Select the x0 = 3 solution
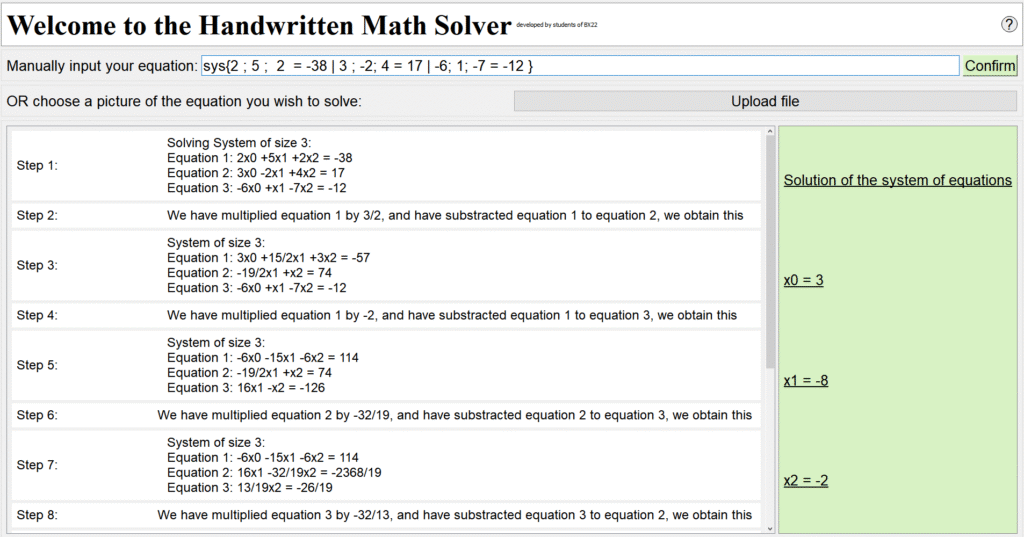This screenshot has width=1024, height=537. [x=804, y=281]
